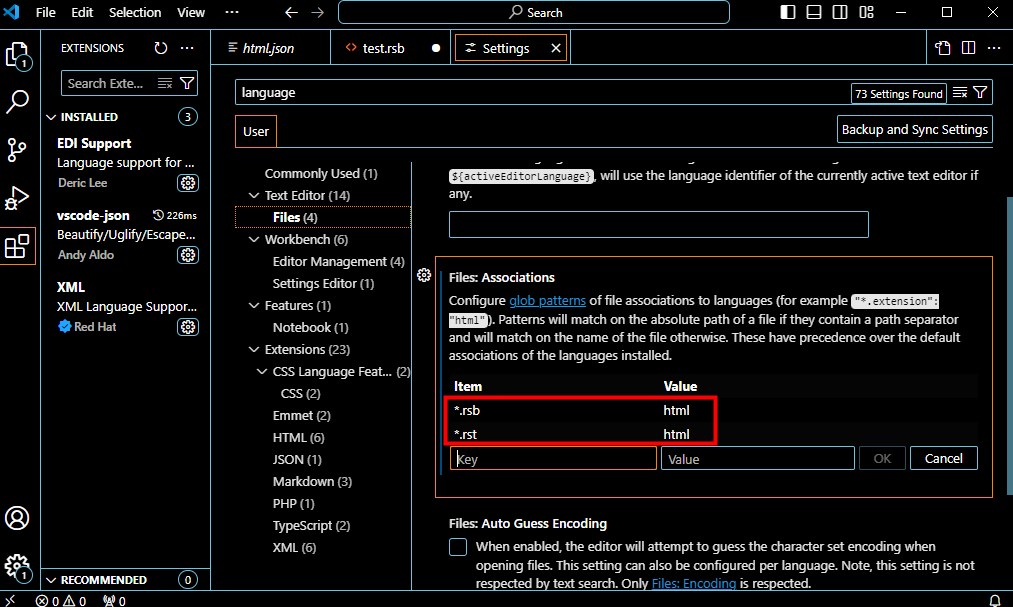Collapse the RECOMMENDED extensions section
1013x607 pixels.
coord(51,580)
